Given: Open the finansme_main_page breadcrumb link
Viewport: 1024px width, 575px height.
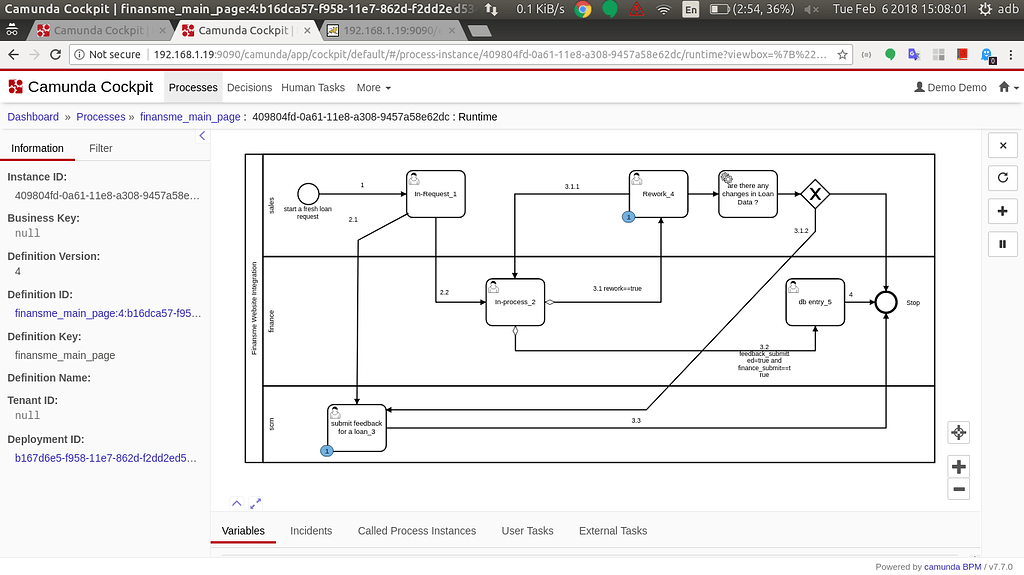Looking at the screenshot, I should (x=190, y=117).
